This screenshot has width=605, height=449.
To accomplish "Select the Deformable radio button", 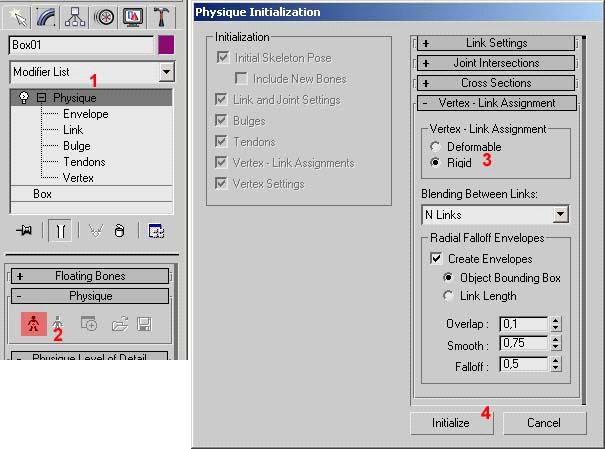I will pyautogui.click(x=435, y=146).
